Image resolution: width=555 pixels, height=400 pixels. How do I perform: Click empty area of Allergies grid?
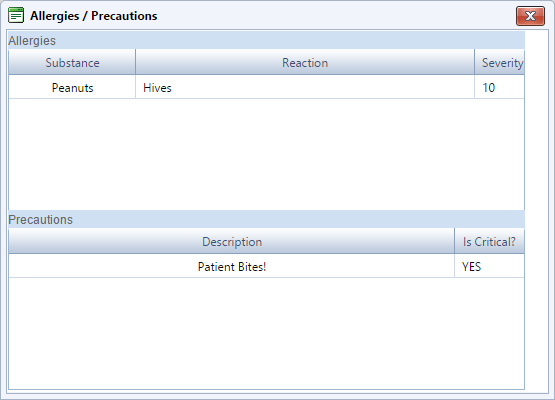[266, 154]
